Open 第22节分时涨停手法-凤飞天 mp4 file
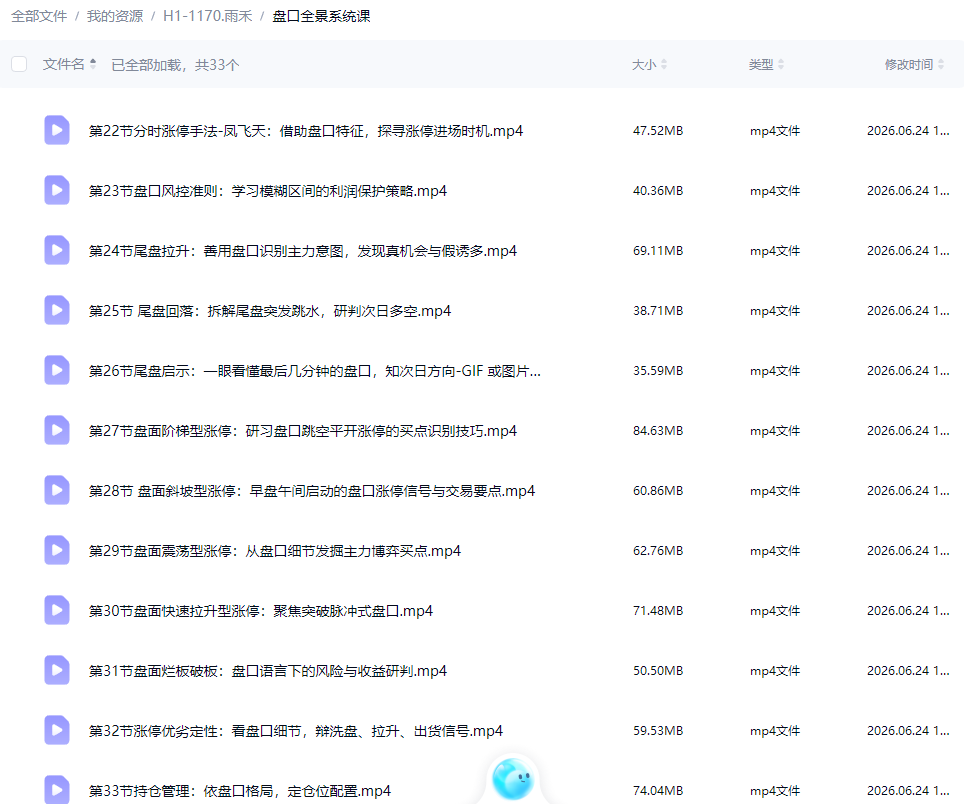The height and width of the screenshot is (804, 964). click(x=306, y=131)
